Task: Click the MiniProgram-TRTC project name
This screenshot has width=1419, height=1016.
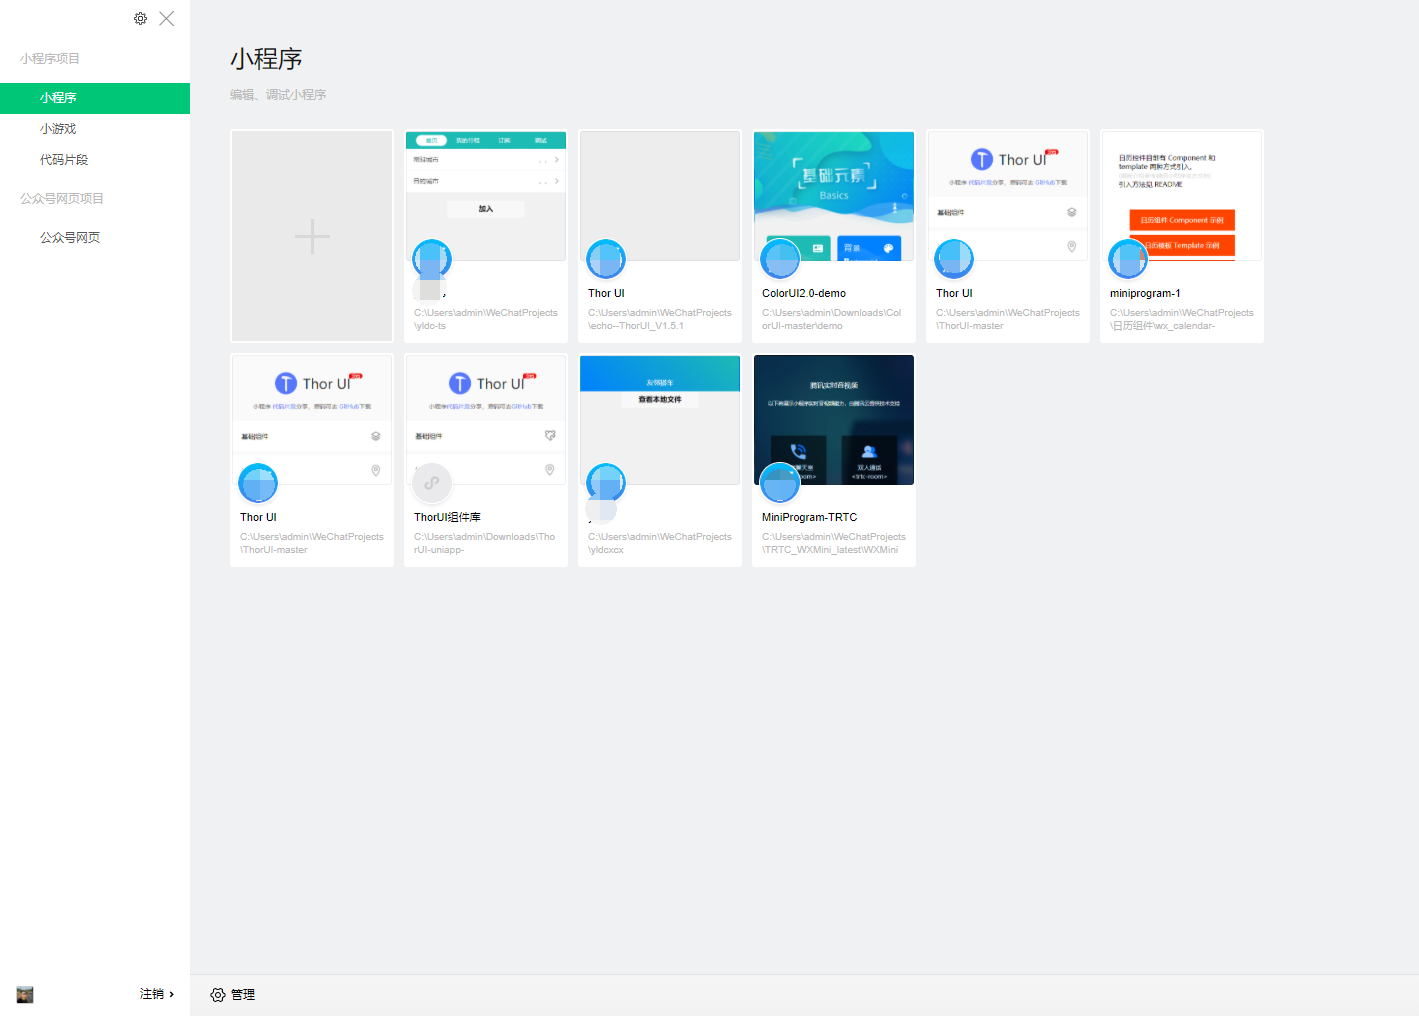Action: click(810, 517)
